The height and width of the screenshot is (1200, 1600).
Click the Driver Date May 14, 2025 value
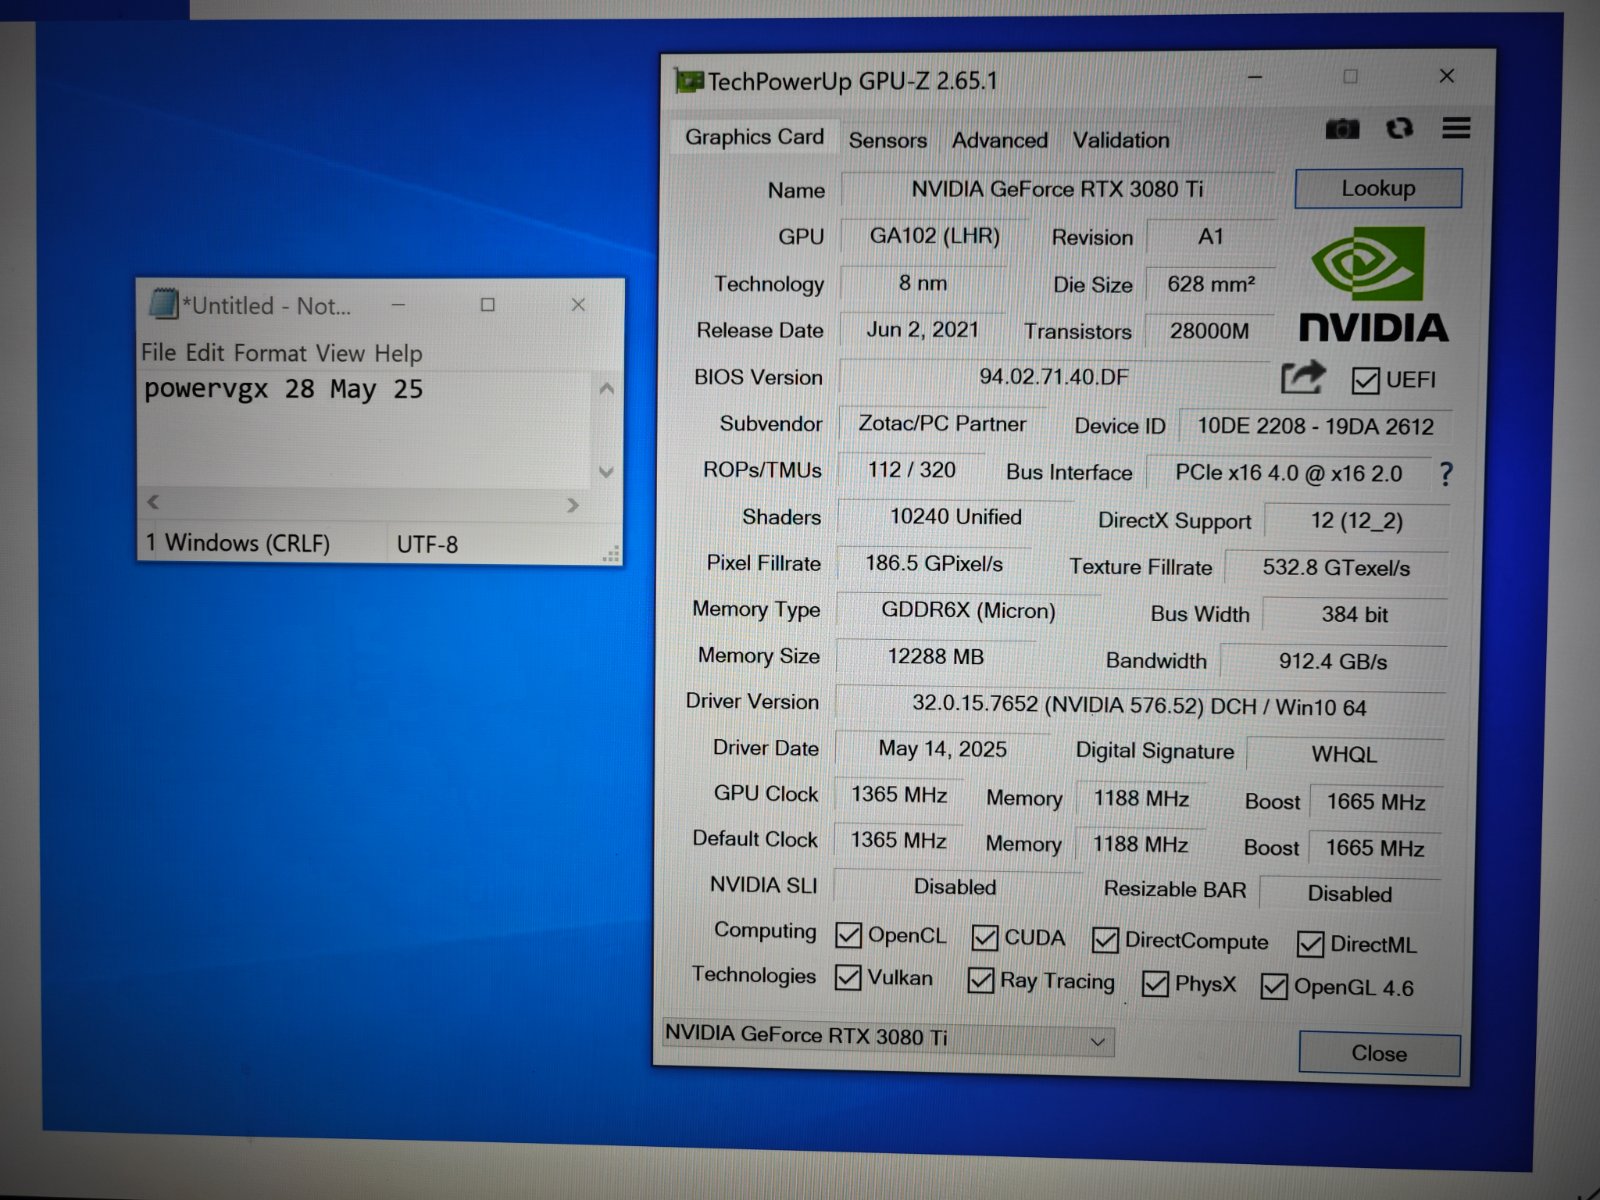click(942, 749)
